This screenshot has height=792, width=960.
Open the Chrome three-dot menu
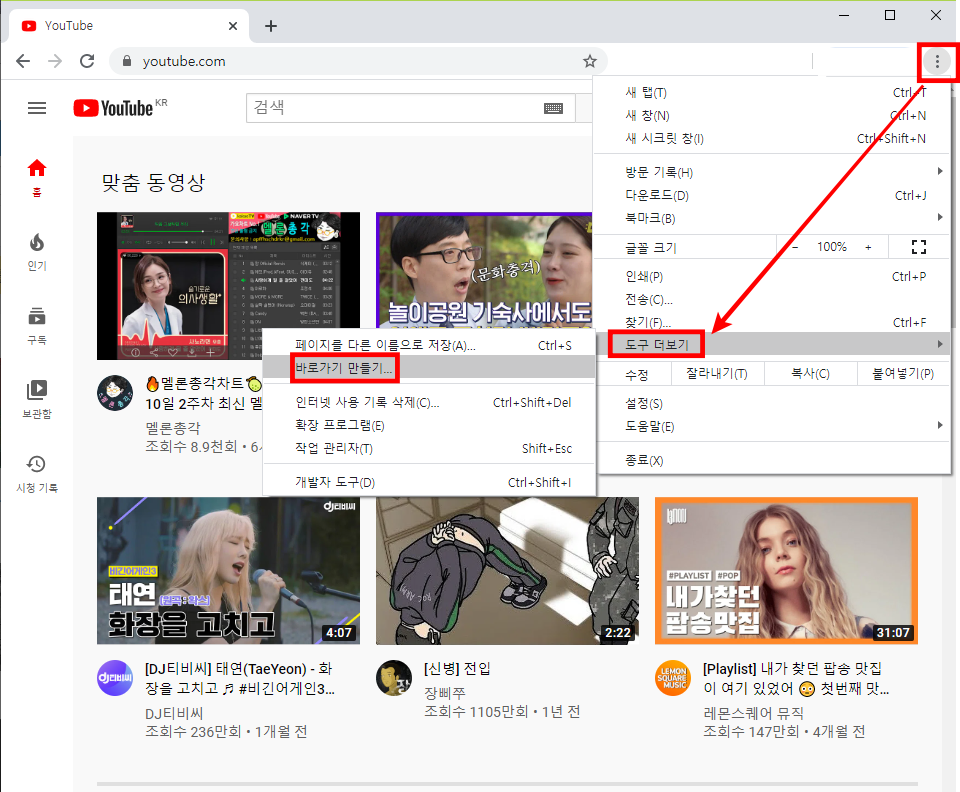(x=937, y=61)
